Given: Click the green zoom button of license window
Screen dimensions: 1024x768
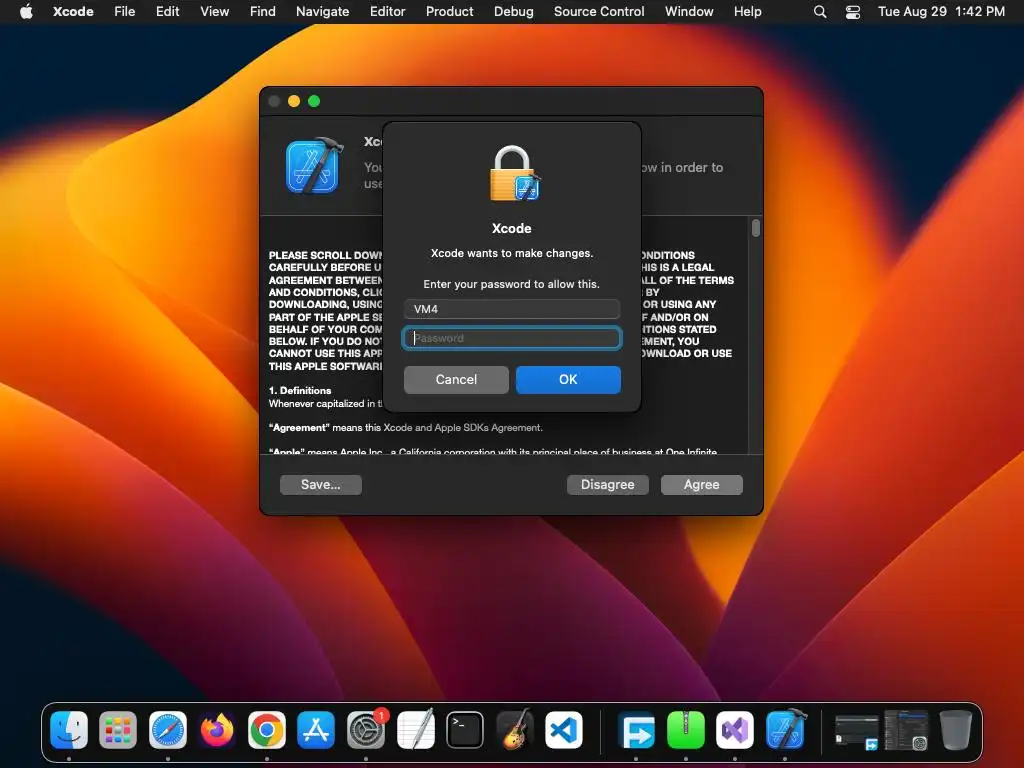Looking at the screenshot, I should [x=314, y=101].
